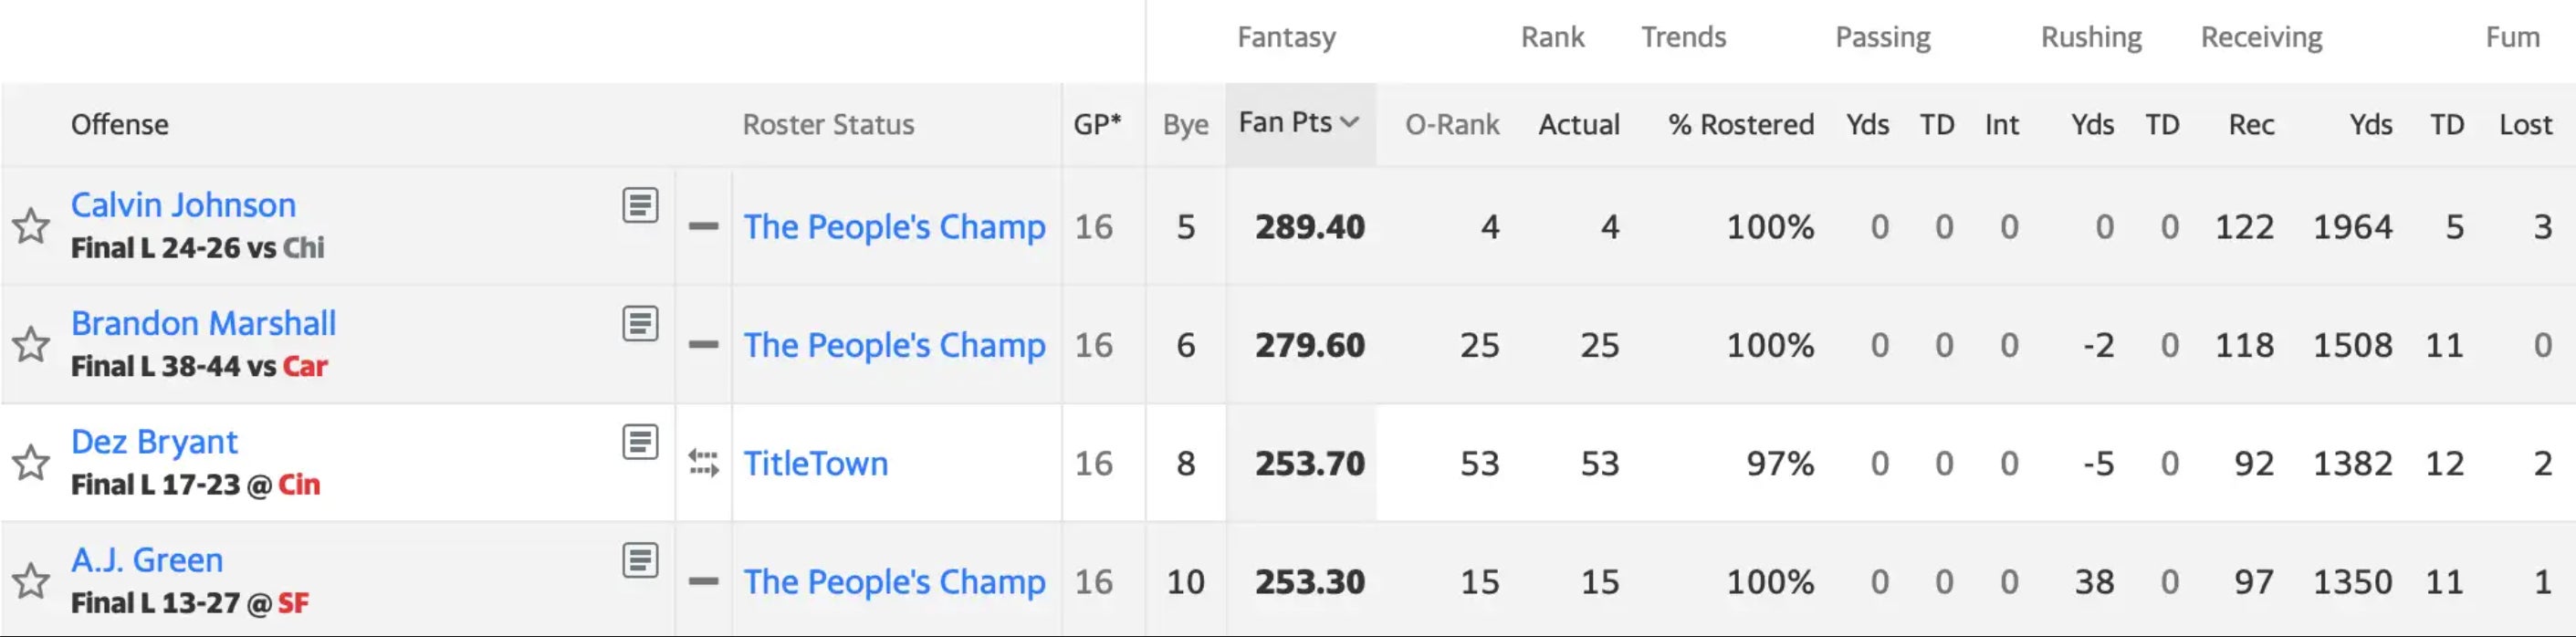The height and width of the screenshot is (637, 2576).
Task: Open Brandon Marshall's player notes icon
Action: pyautogui.click(x=640, y=323)
